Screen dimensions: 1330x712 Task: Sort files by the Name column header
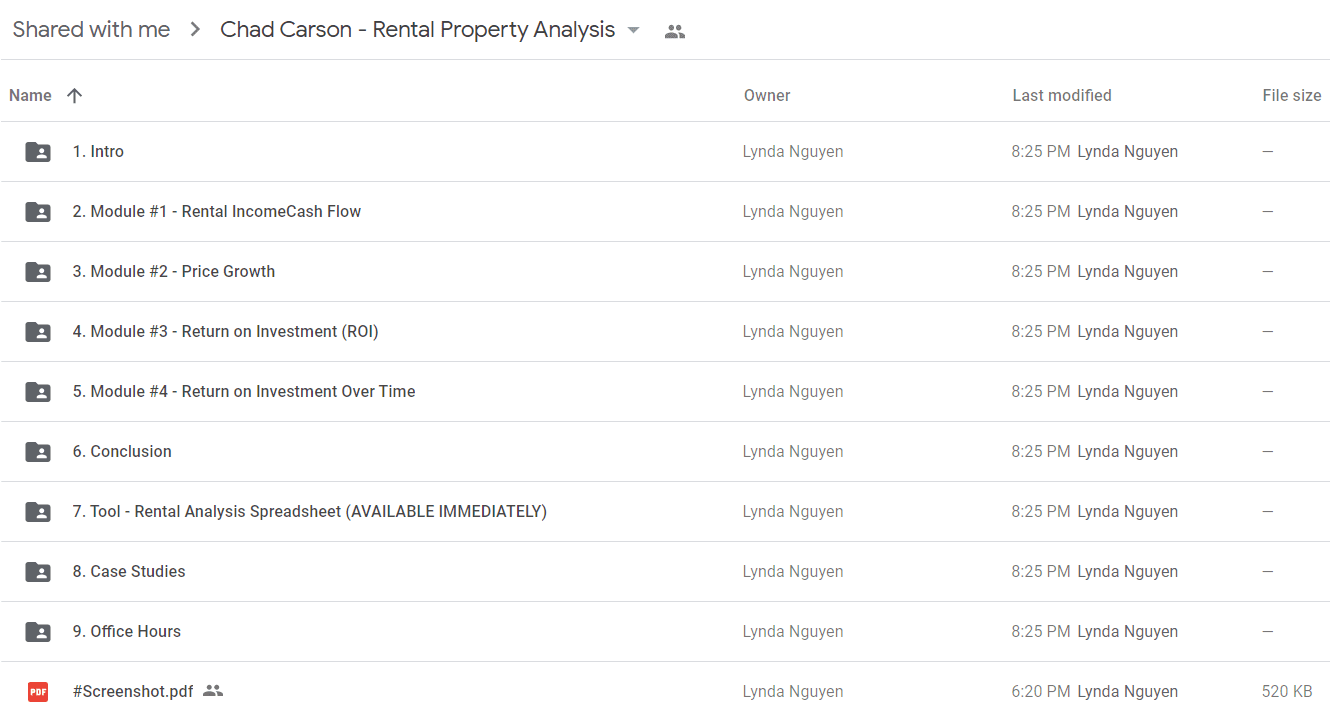pyautogui.click(x=30, y=96)
